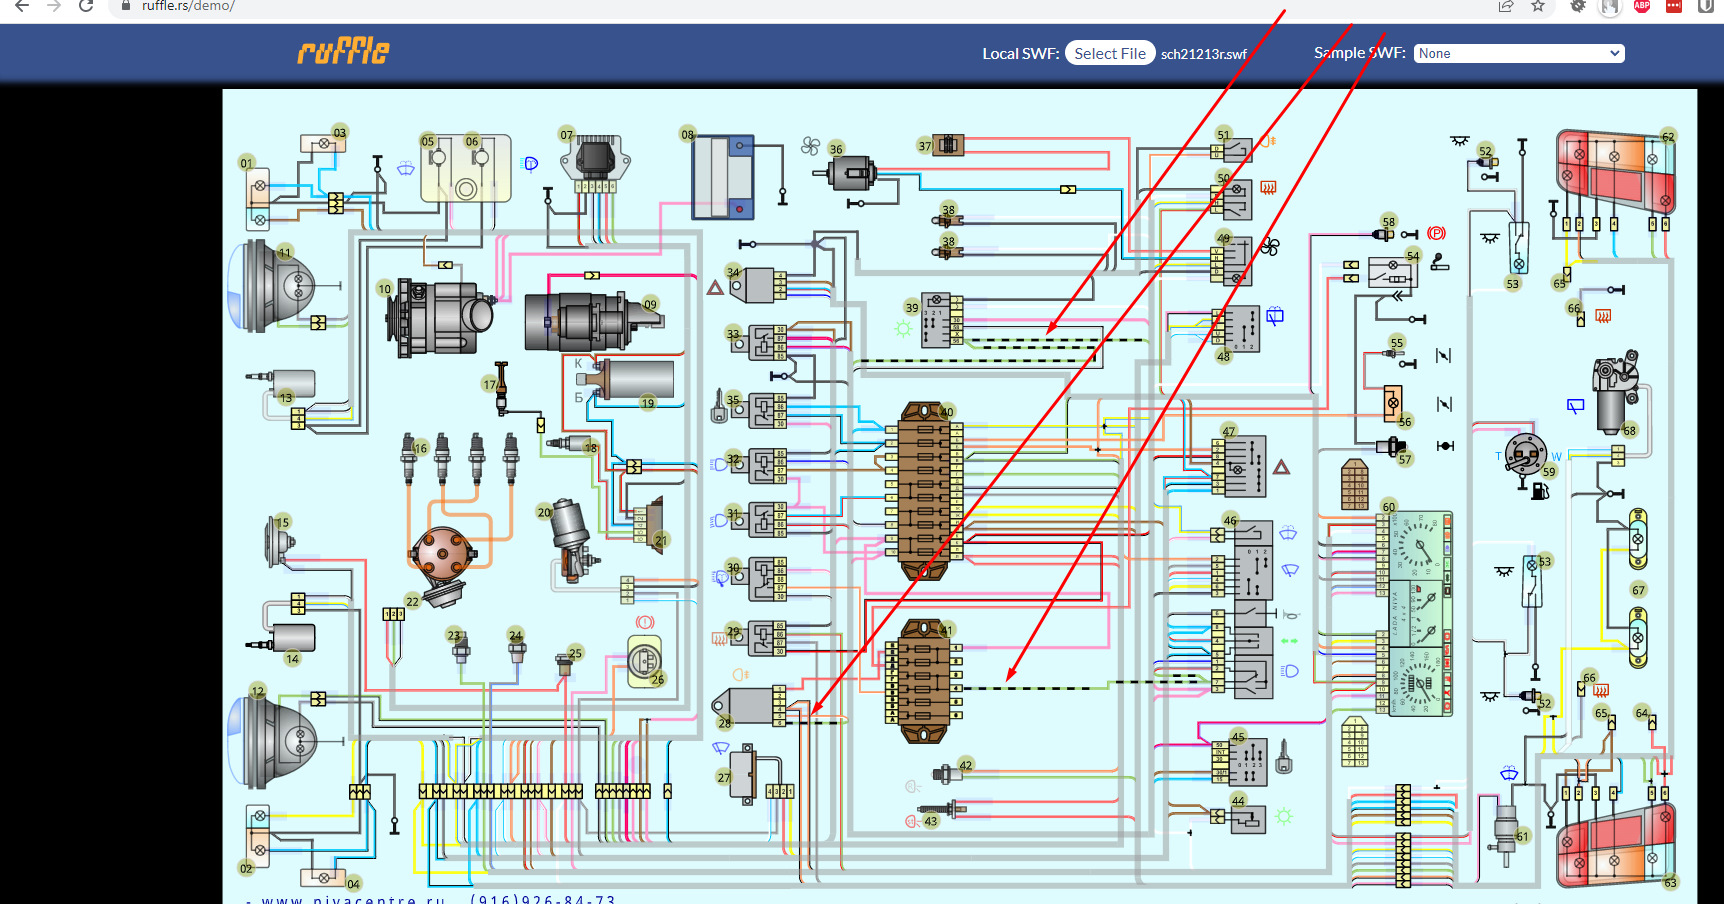Select the switch labeled 51

coord(1232,150)
